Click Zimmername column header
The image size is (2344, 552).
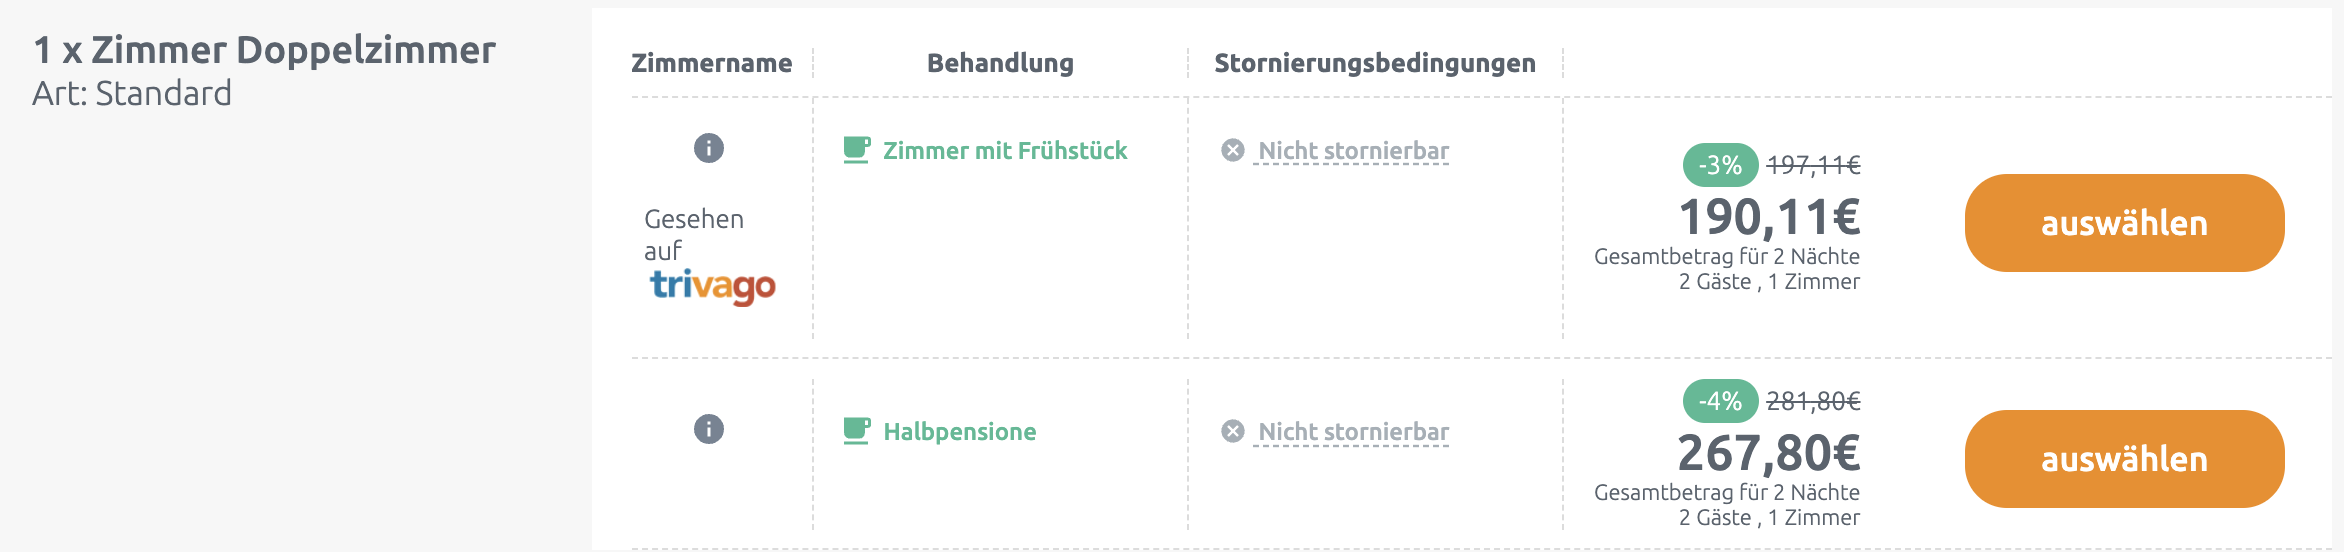tap(712, 63)
